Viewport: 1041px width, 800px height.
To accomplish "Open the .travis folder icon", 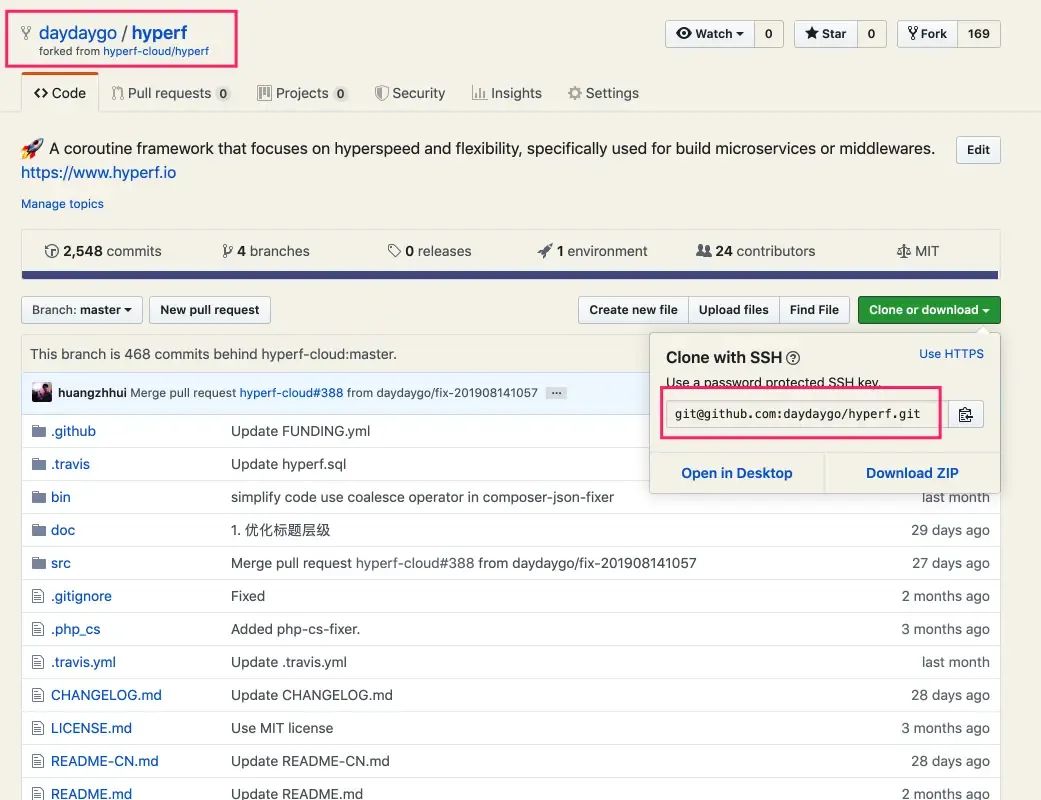I will [x=39, y=464].
